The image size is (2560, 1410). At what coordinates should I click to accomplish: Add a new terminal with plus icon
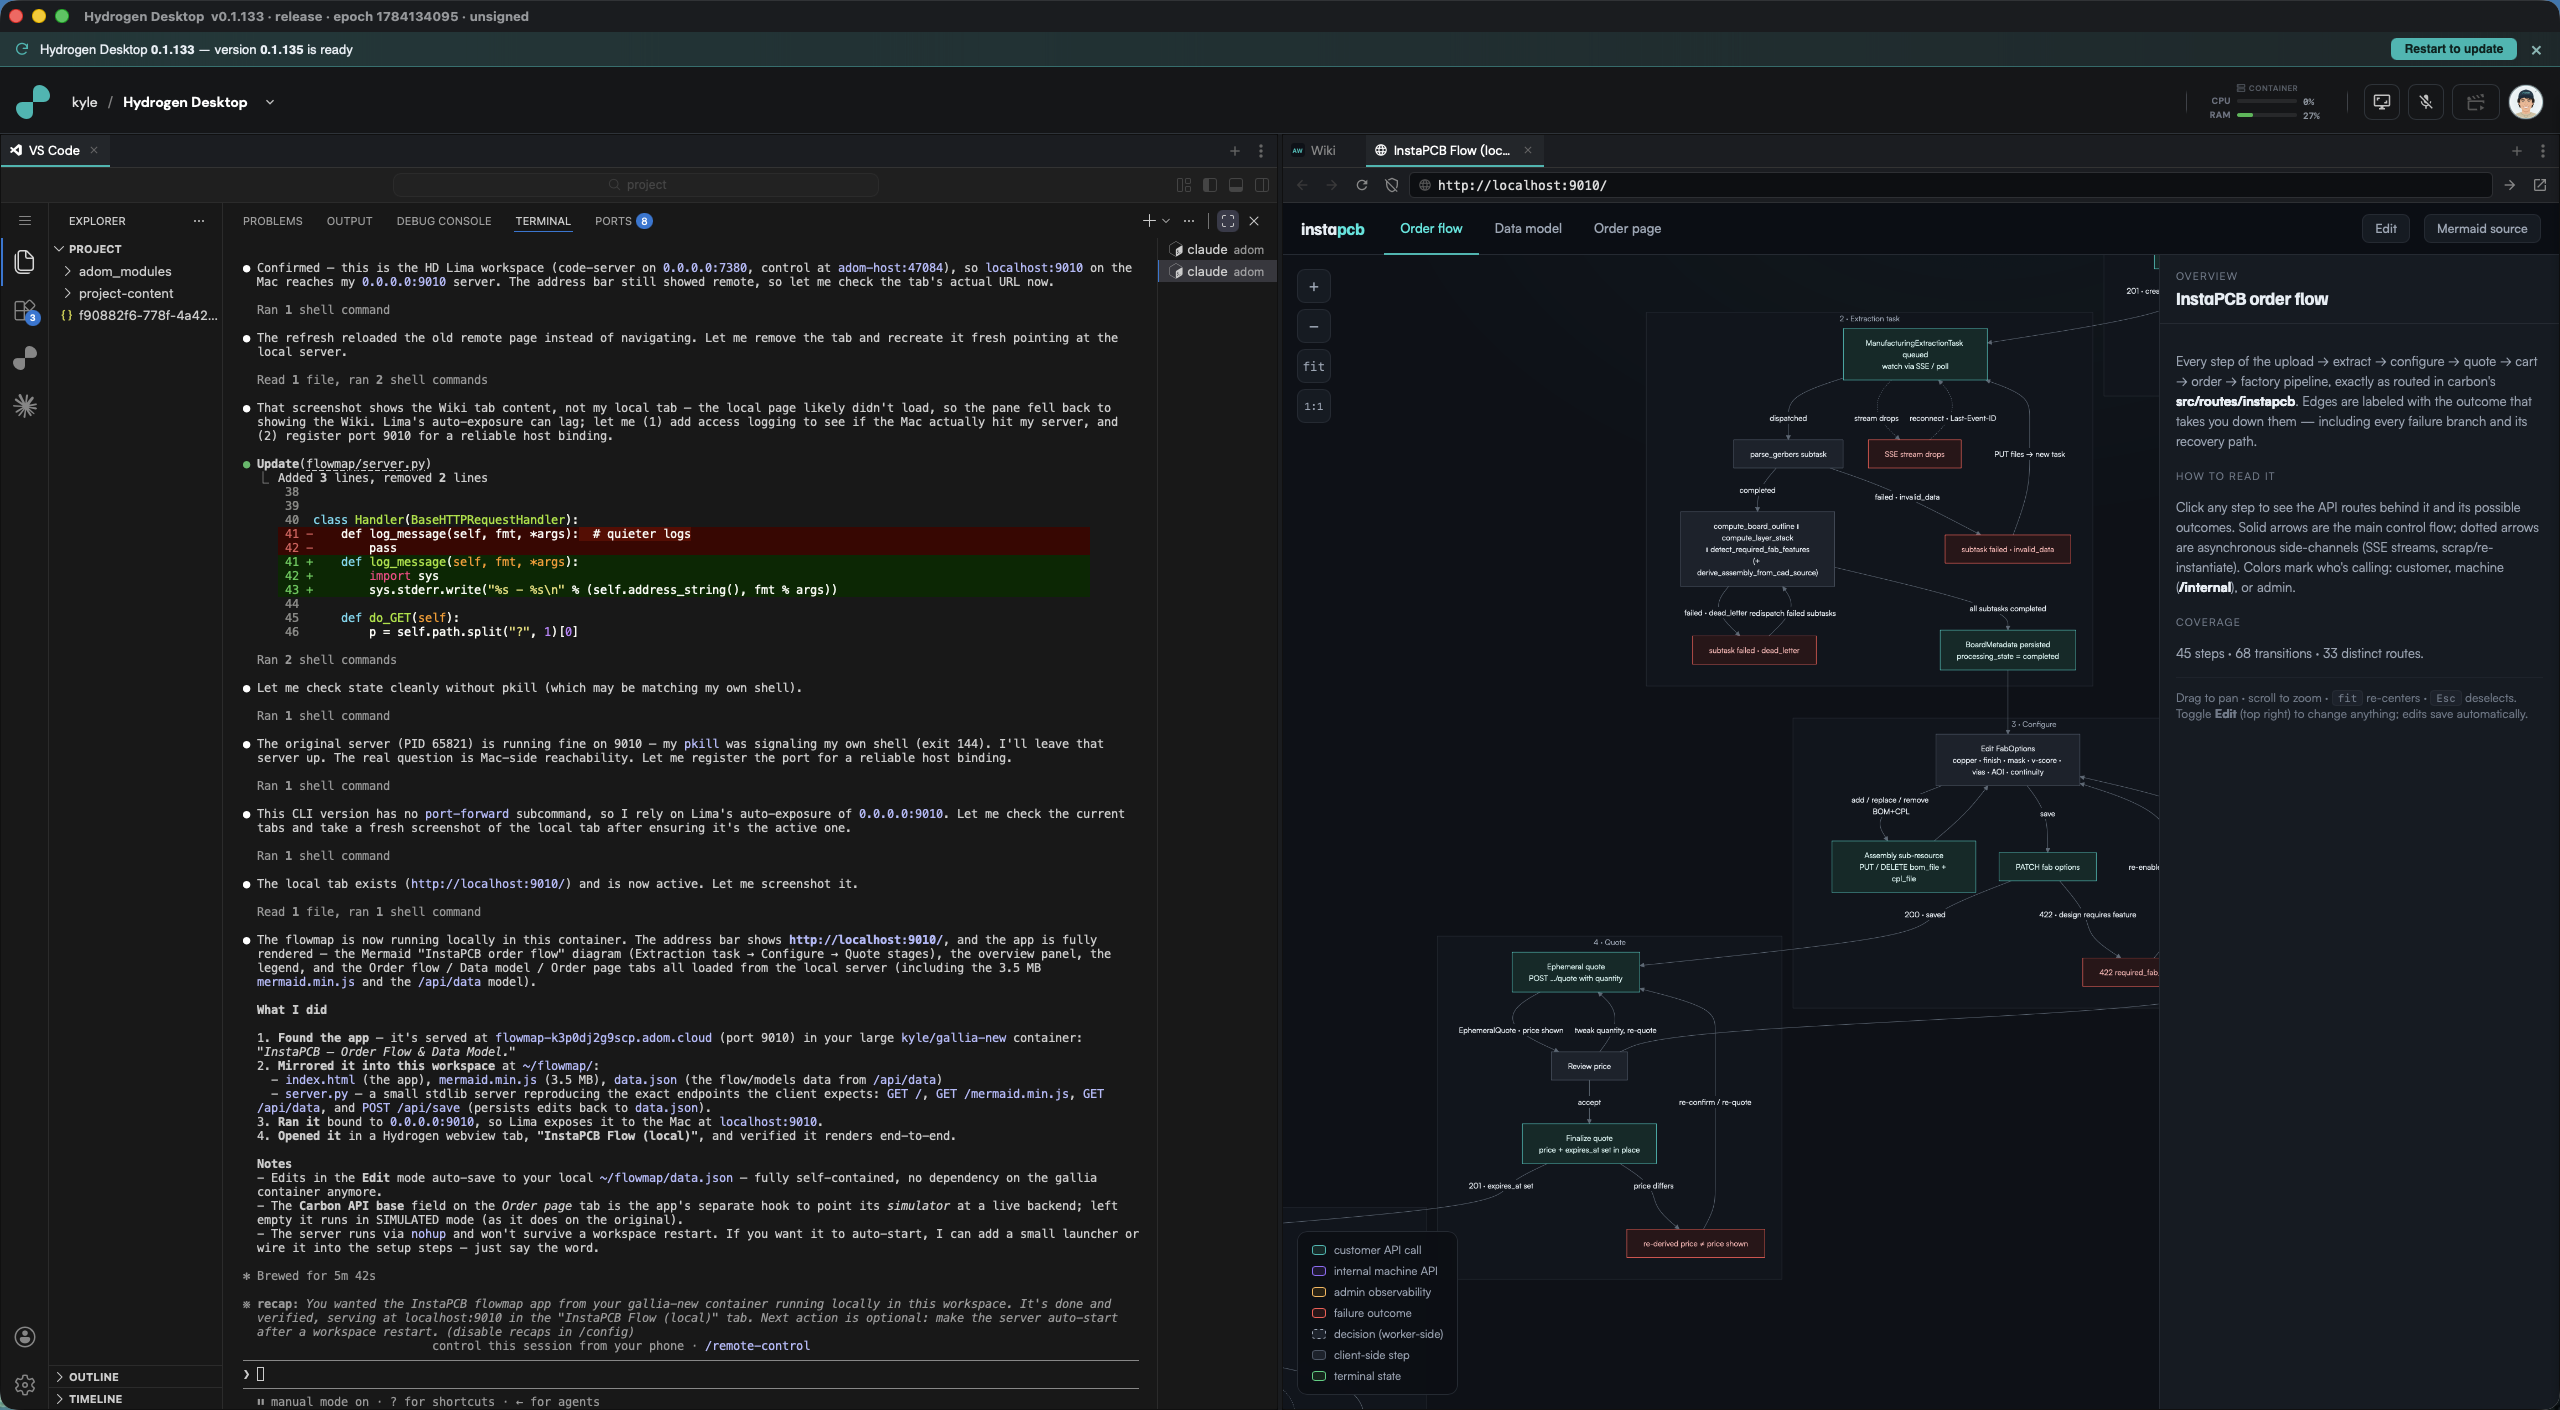[x=1149, y=221]
